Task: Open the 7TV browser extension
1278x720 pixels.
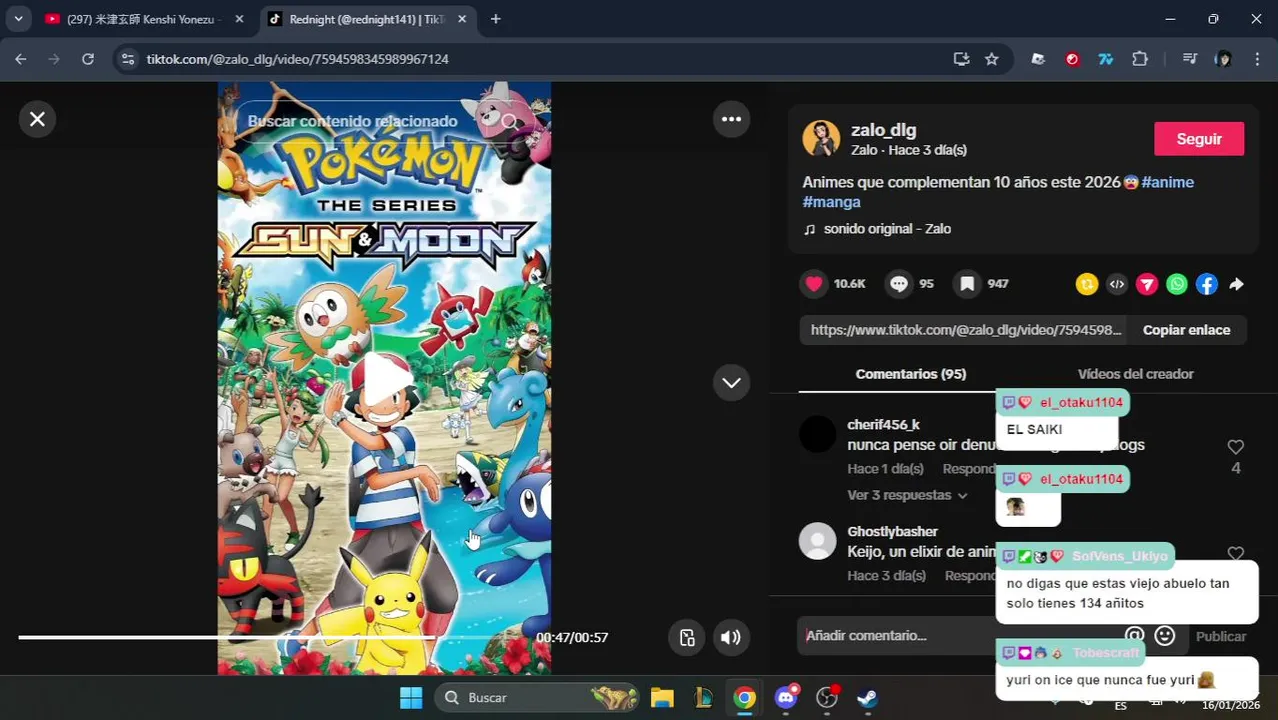Action: 1106,59
